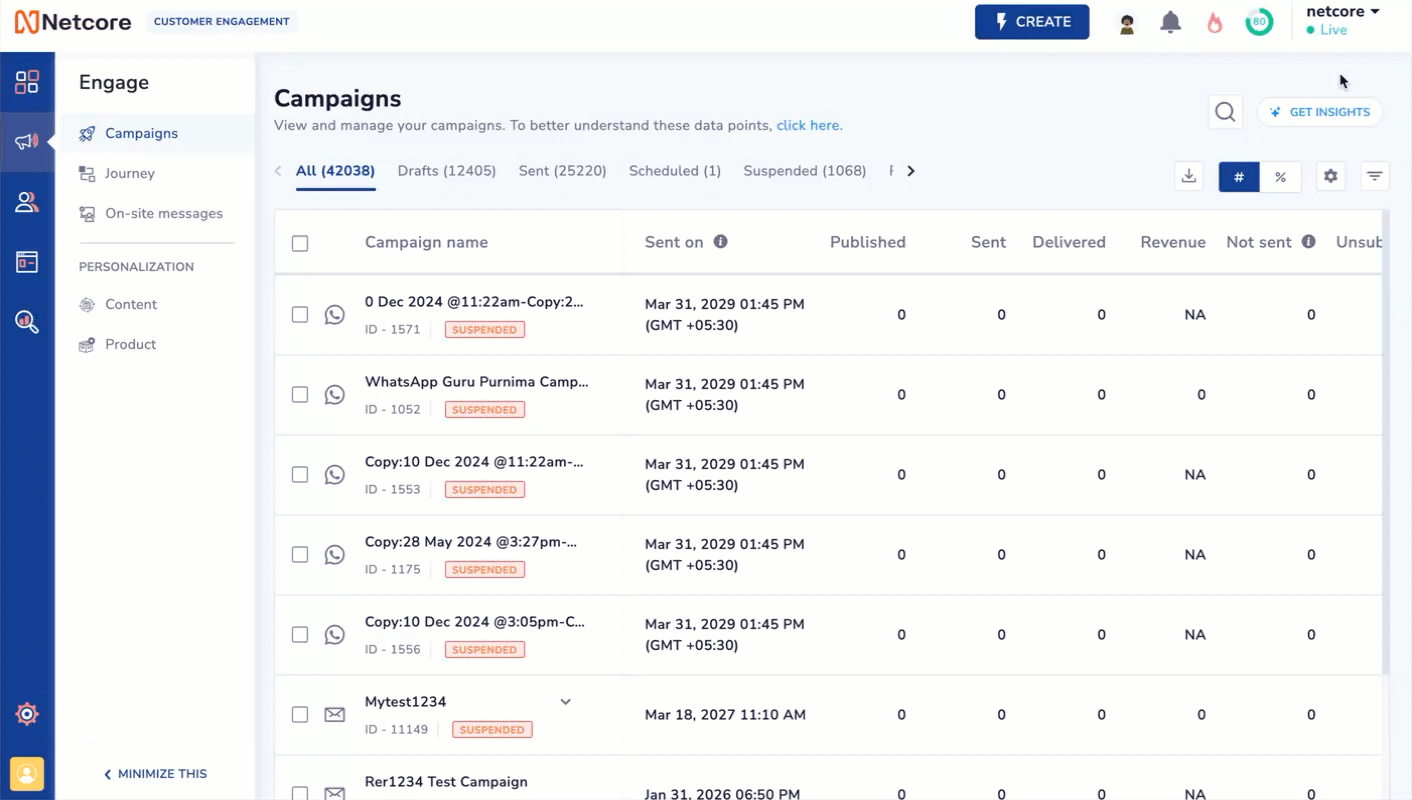1412x800 pixels.
Task: Click SUSPENDED badge of ID 11149
Action: click(x=492, y=730)
